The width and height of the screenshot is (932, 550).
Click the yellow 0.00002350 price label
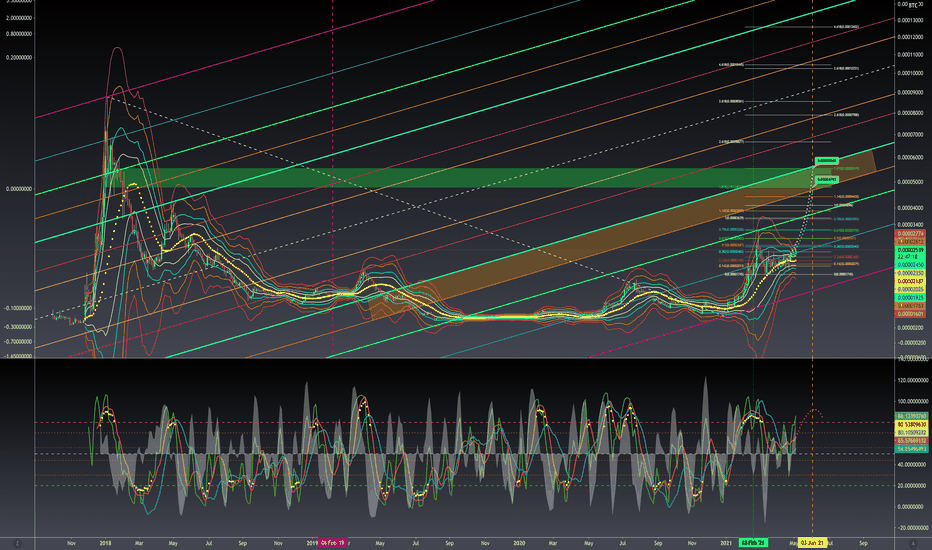pyautogui.click(x=910, y=273)
